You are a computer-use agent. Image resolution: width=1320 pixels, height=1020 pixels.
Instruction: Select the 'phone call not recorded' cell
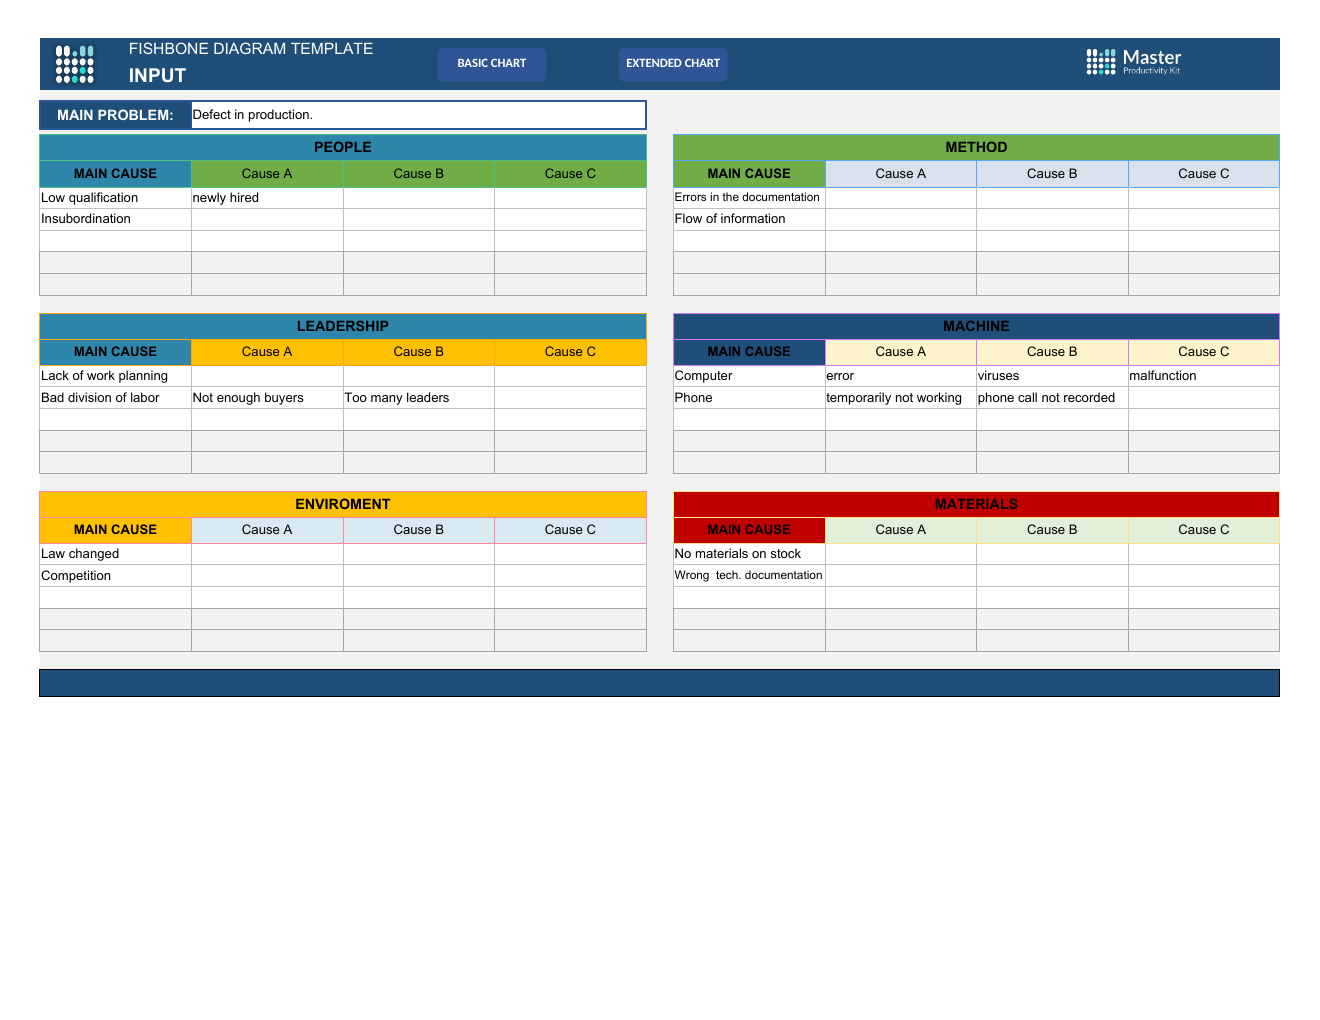coord(1052,398)
